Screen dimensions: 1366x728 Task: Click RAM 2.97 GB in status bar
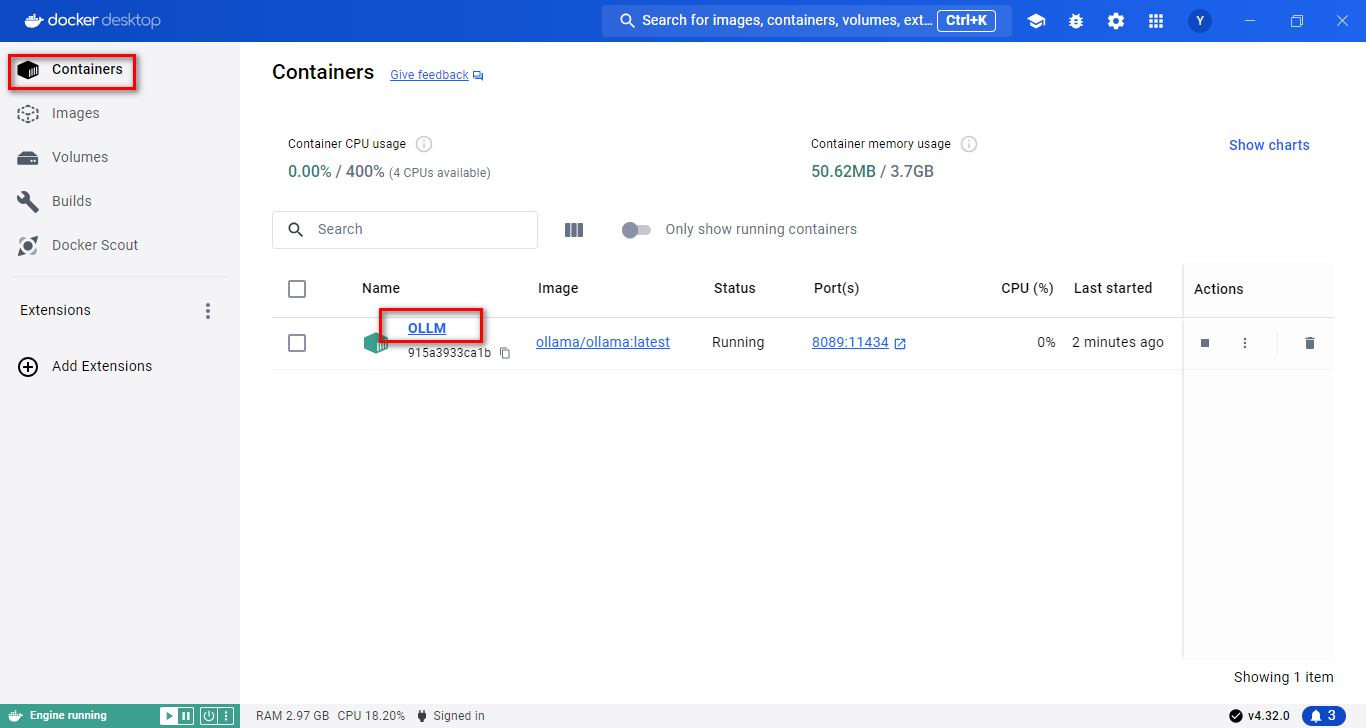coord(292,716)
